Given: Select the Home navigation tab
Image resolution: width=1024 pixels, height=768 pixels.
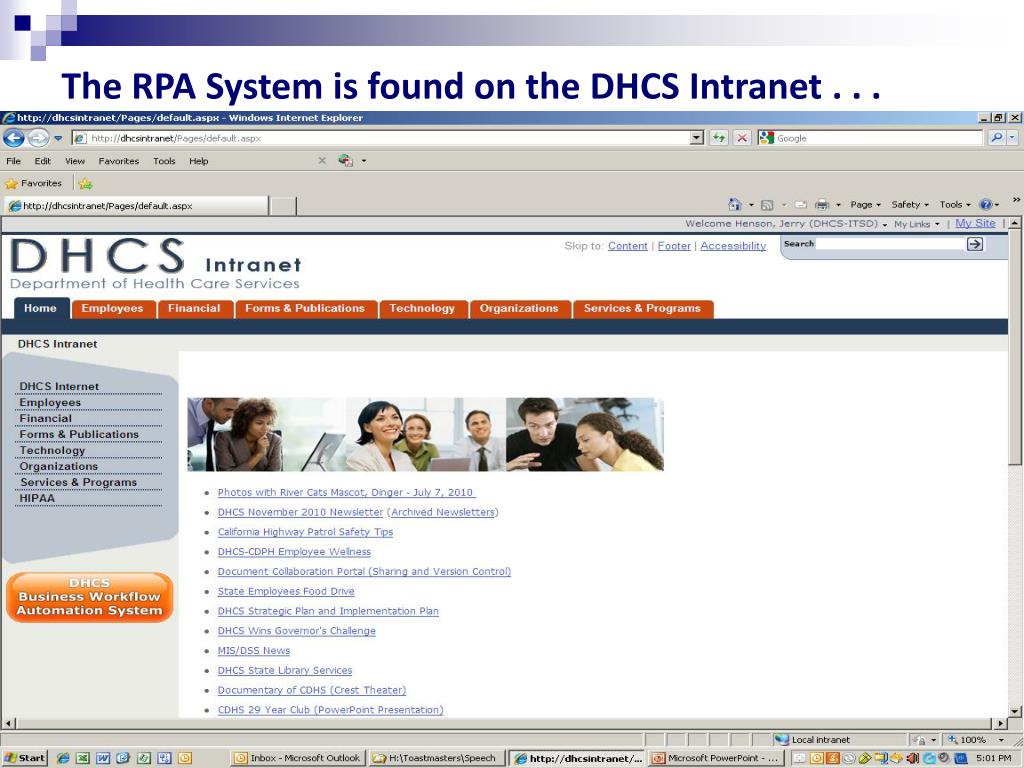Looking at the screenshot, I should point(40,308).
